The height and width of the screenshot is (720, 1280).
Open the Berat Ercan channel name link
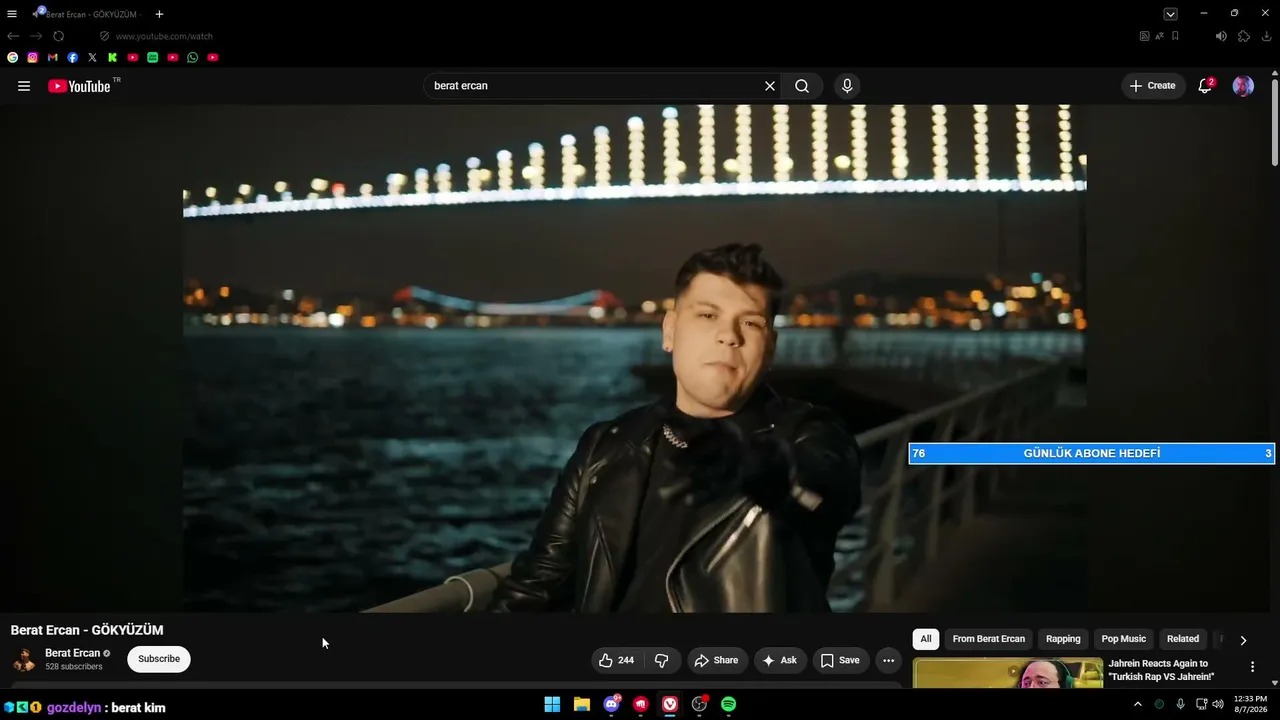click(72, 653)
